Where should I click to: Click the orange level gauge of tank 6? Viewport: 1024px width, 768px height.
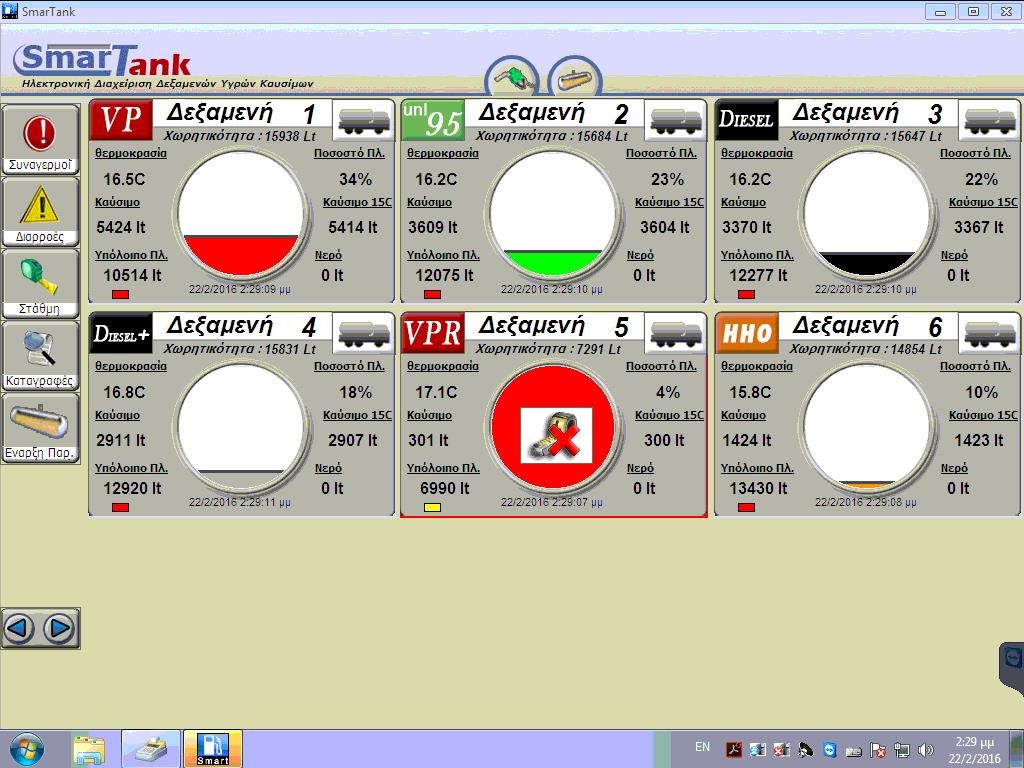click(x=867, y=427)
